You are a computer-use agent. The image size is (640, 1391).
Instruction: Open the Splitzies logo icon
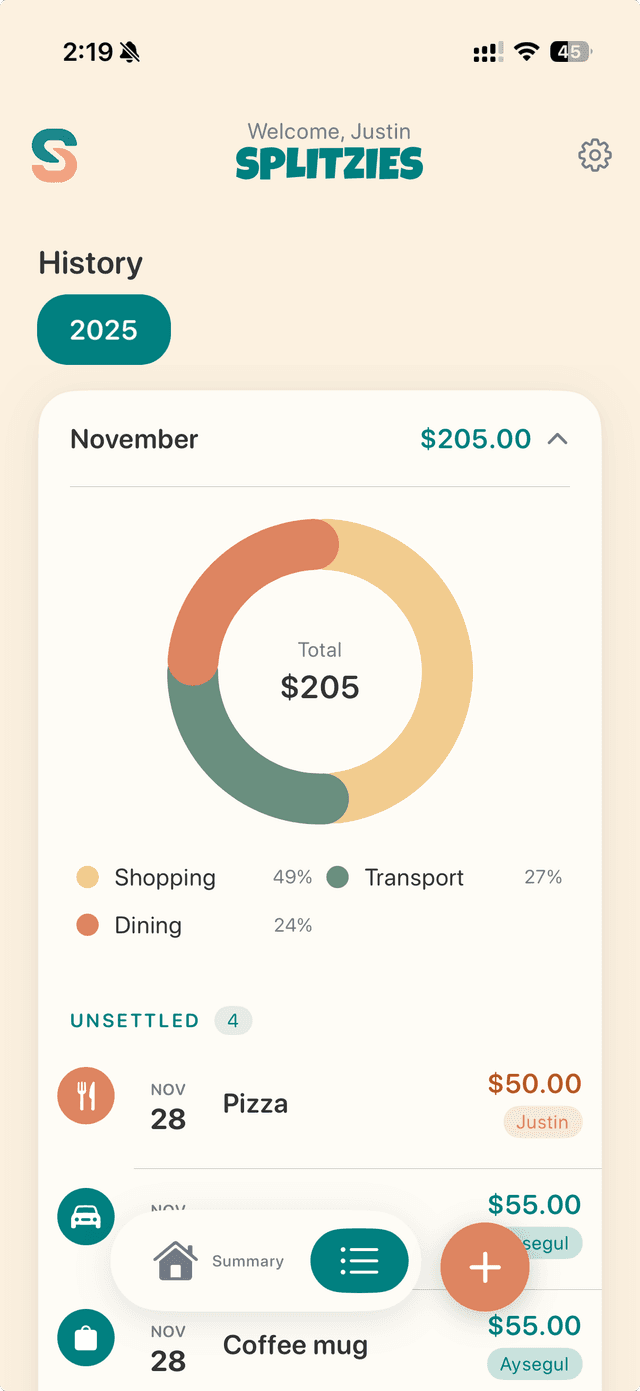click(x=55, y=155)
